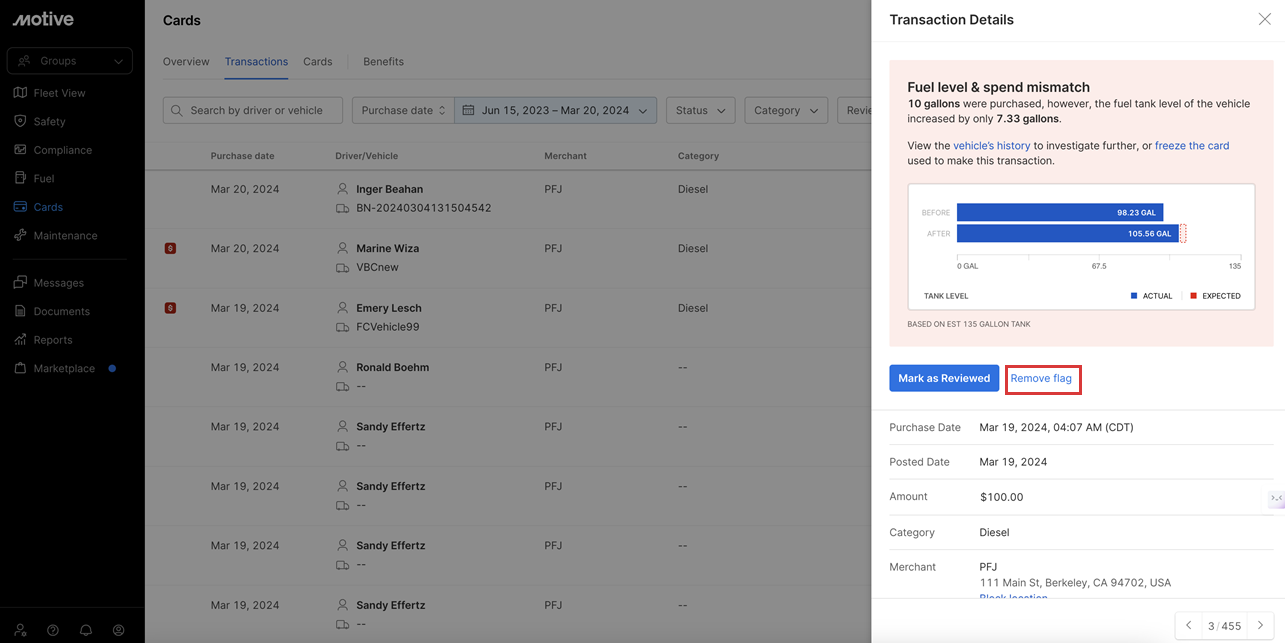1285x643 pixels.
Task: Switch to the Overview tab
Action: 186,62
